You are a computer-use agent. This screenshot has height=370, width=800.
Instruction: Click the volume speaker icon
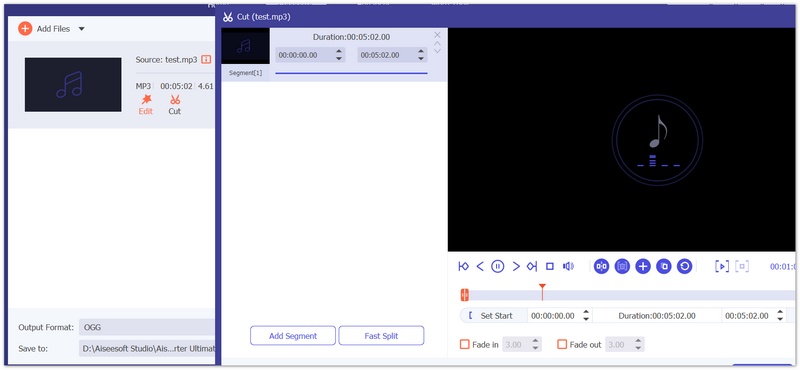click(x=568, y=266)
